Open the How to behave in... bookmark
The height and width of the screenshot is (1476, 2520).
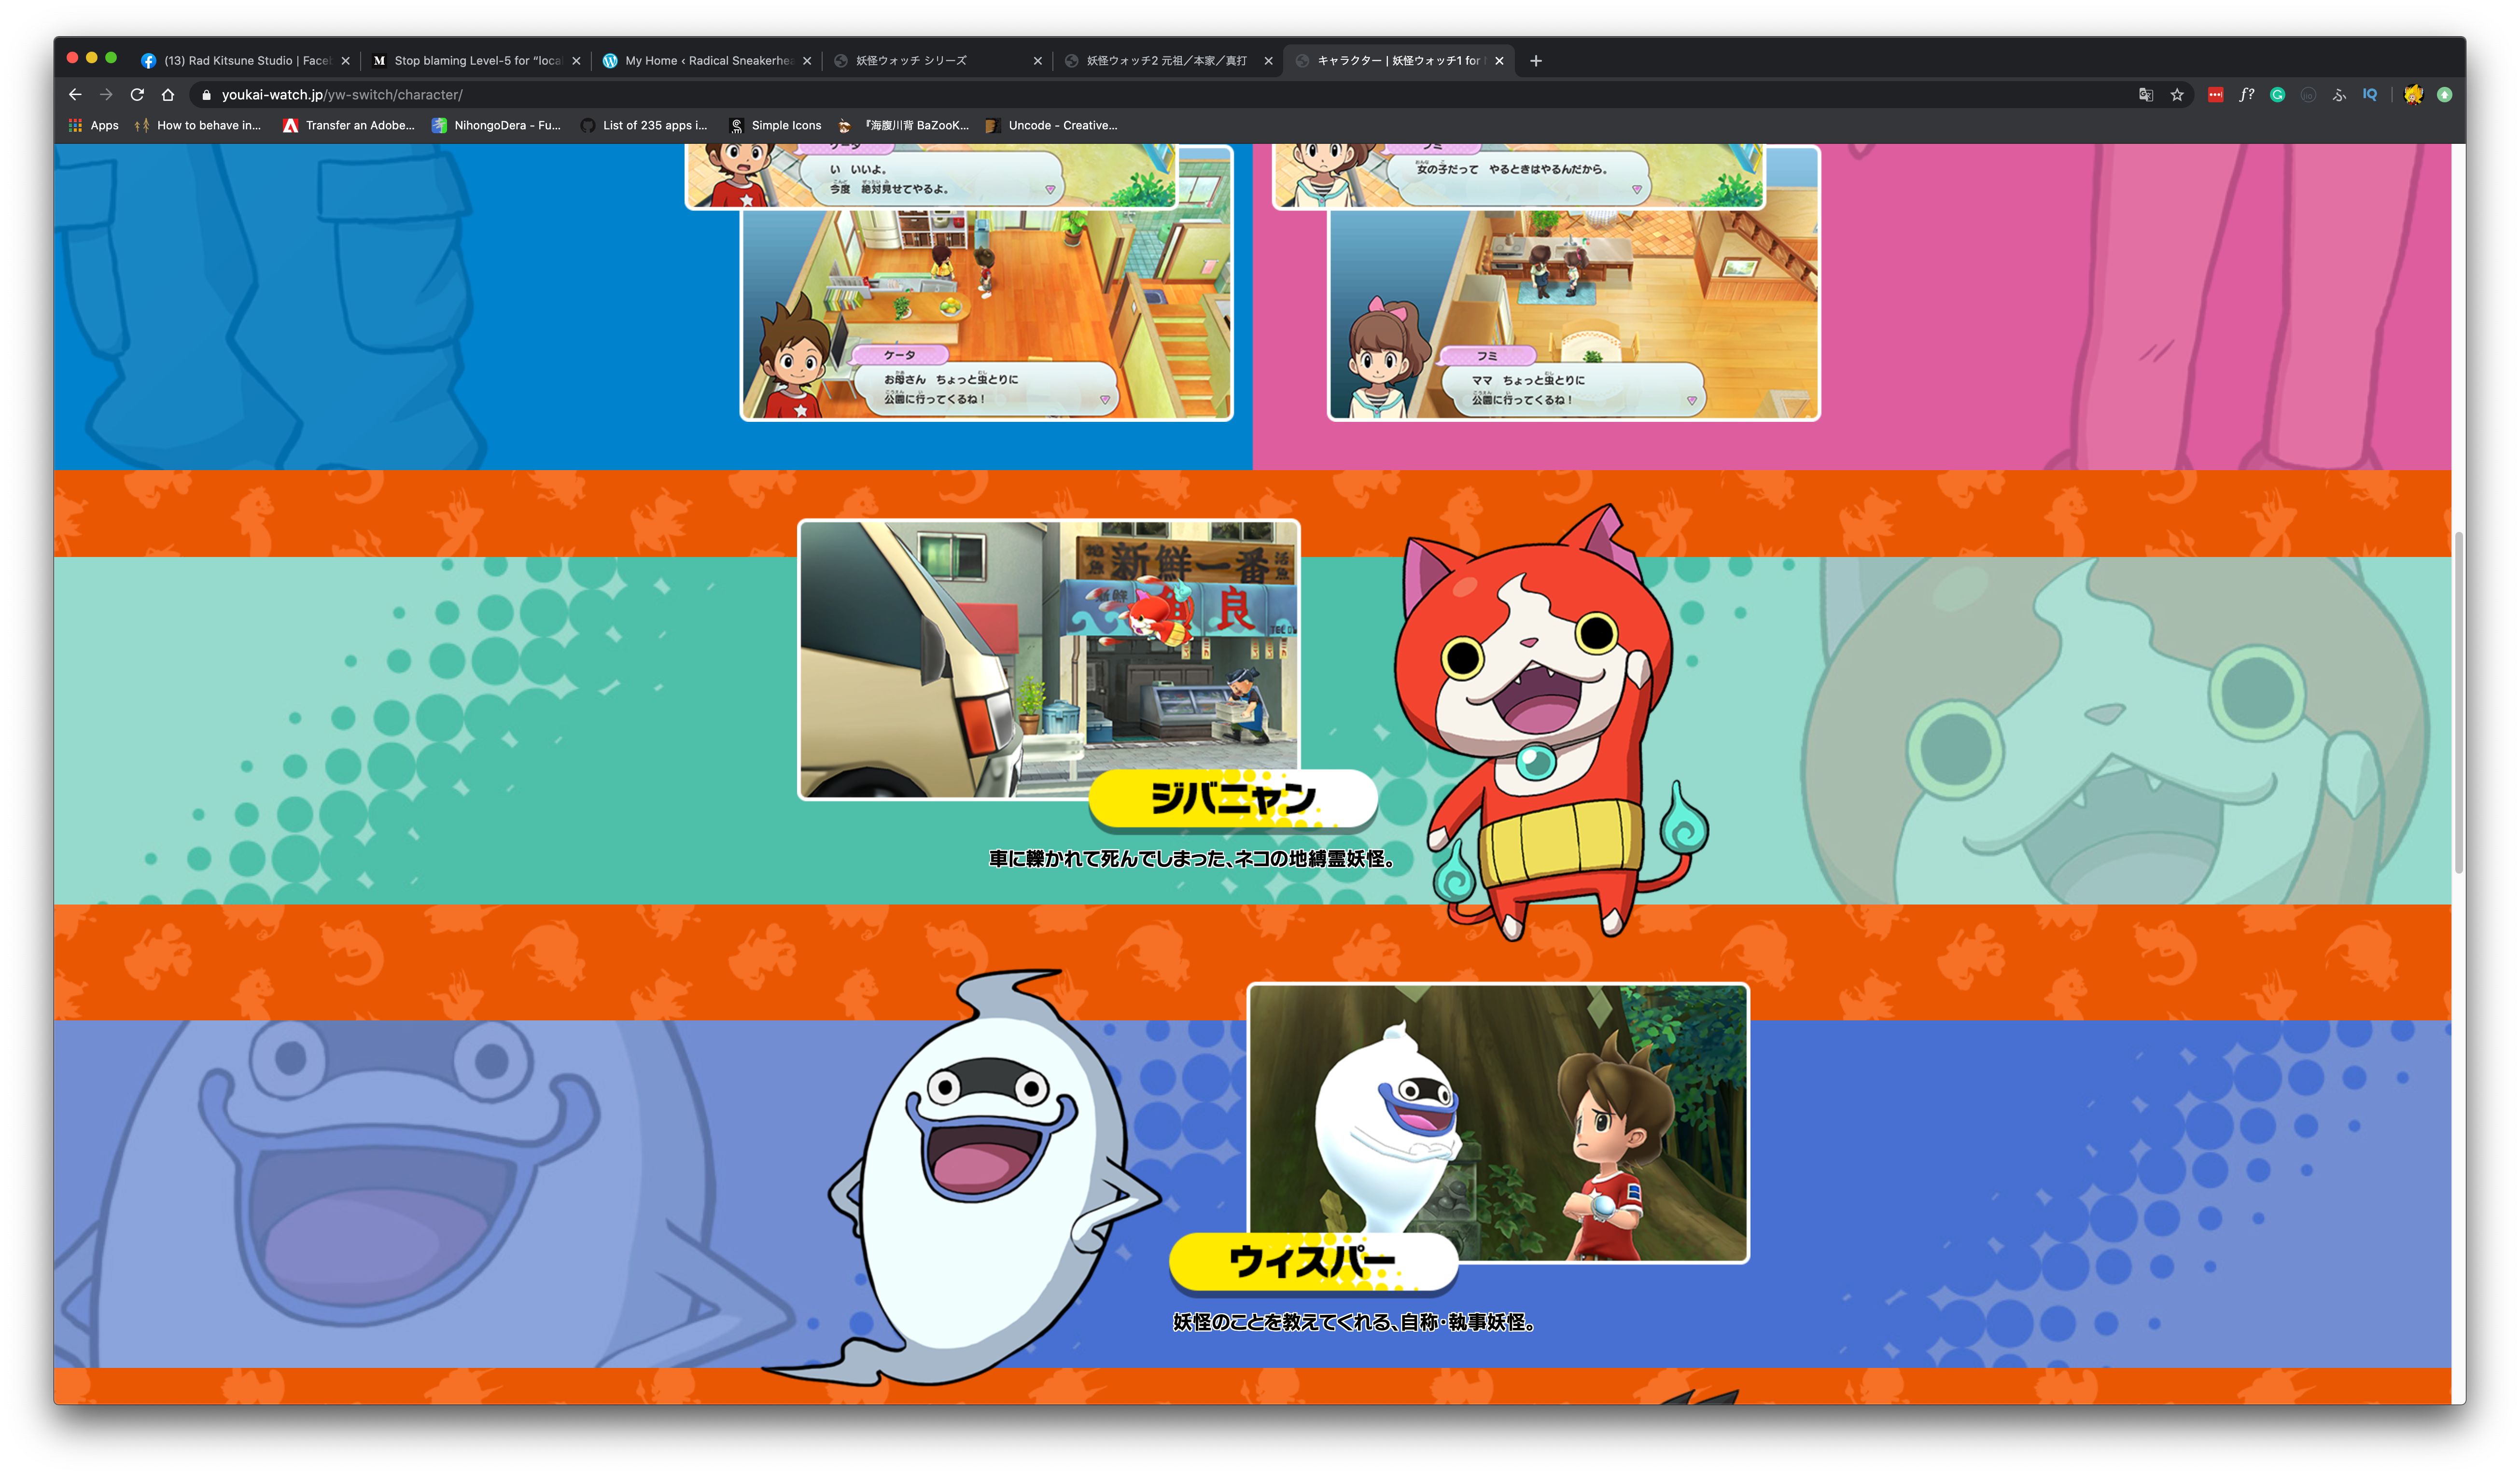(197, 125)
